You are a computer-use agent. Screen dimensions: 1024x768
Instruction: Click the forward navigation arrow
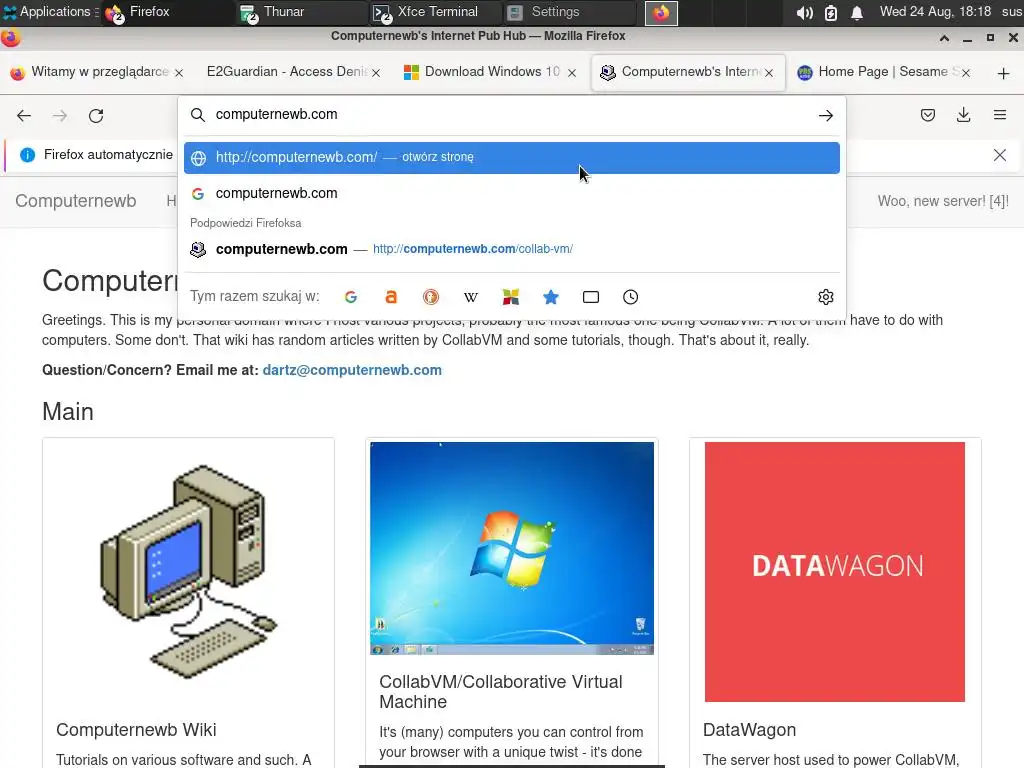[x=60, y=116]
